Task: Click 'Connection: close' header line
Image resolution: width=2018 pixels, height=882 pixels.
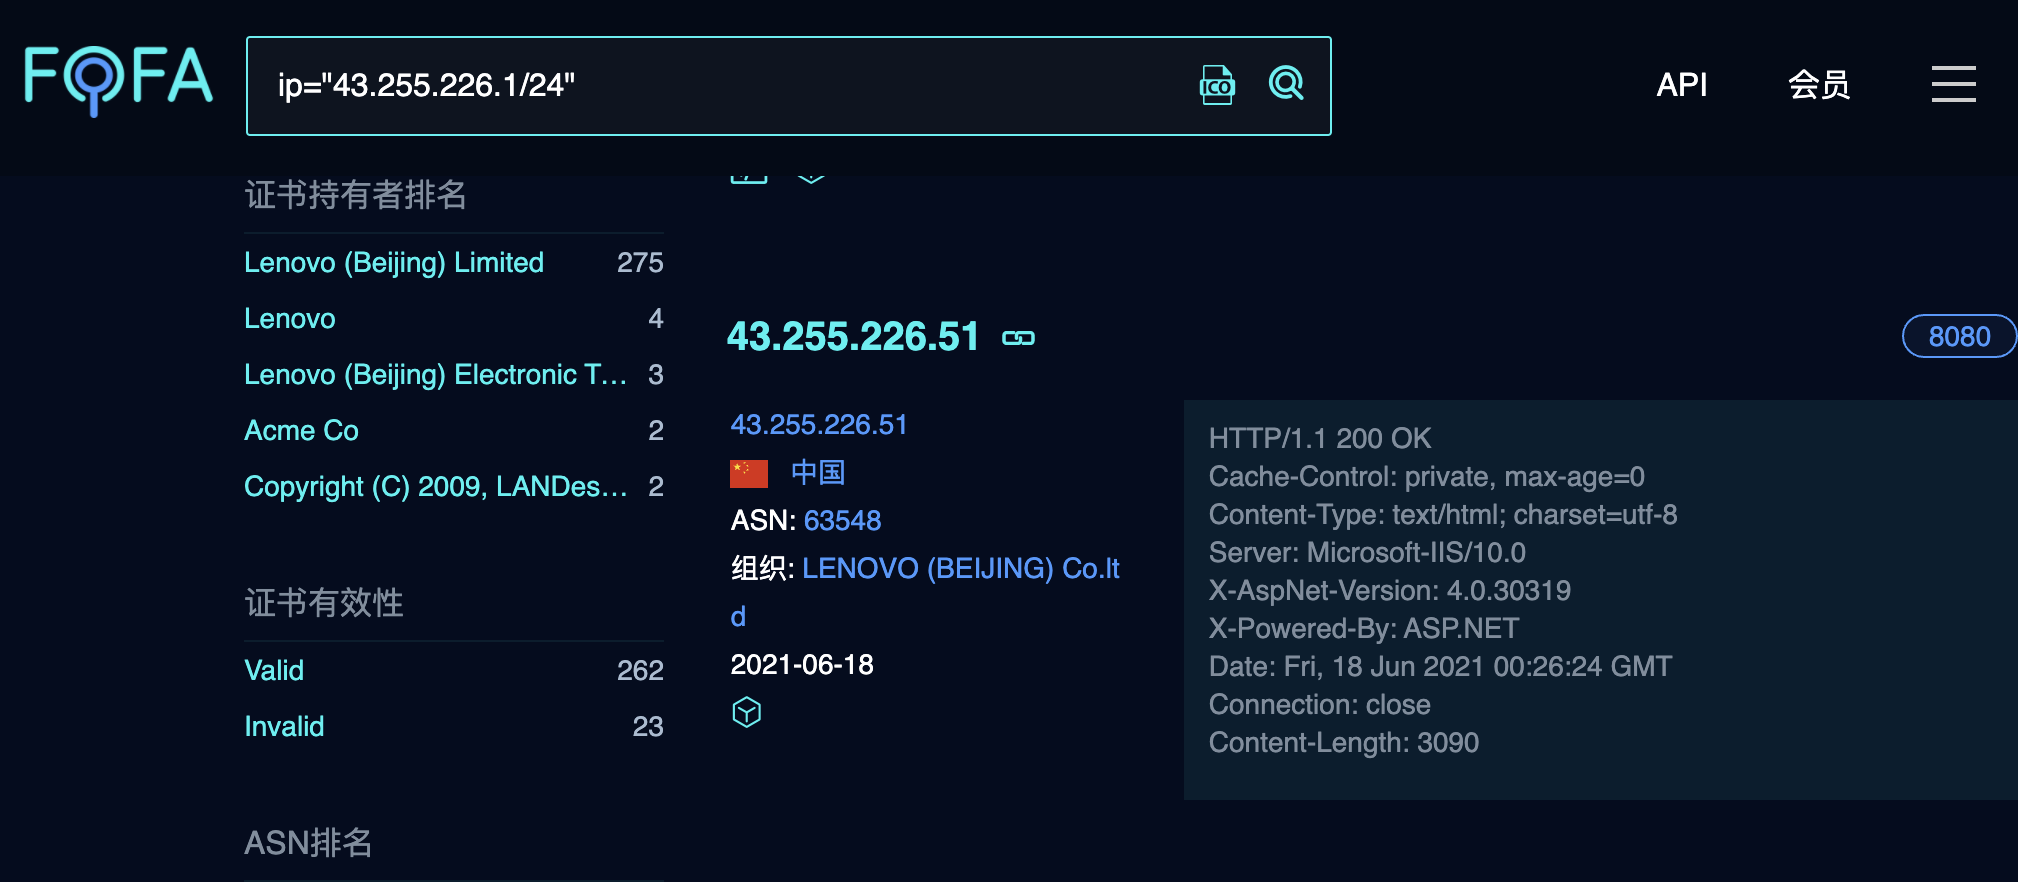Action: pyautogui.click(x=1319, y=704)
